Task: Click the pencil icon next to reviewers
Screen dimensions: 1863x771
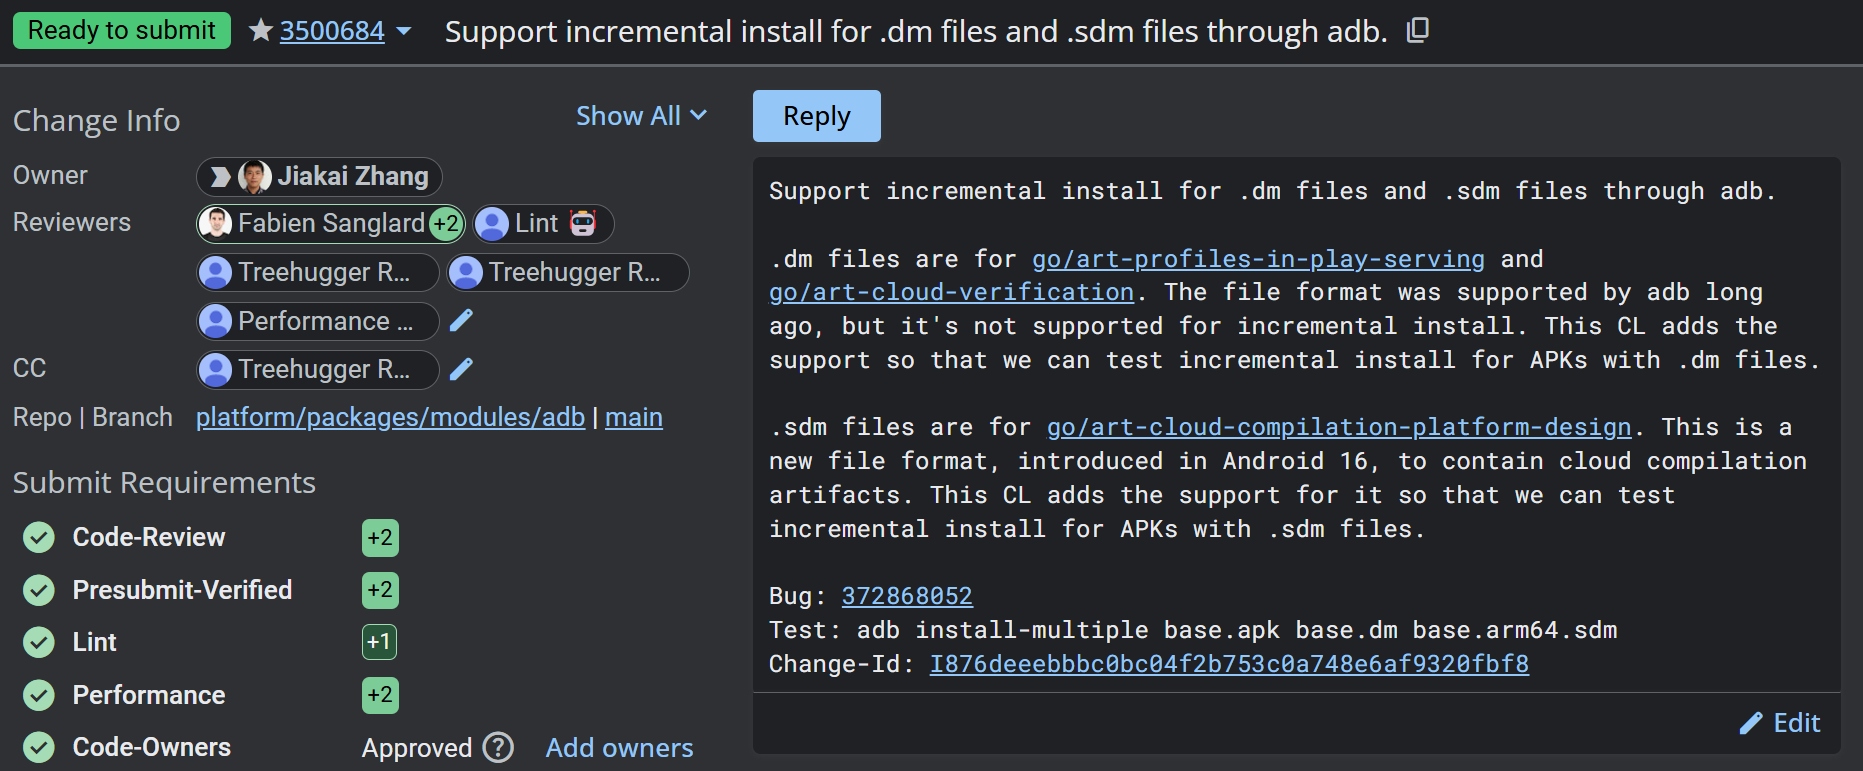Action: click(461, 320)
